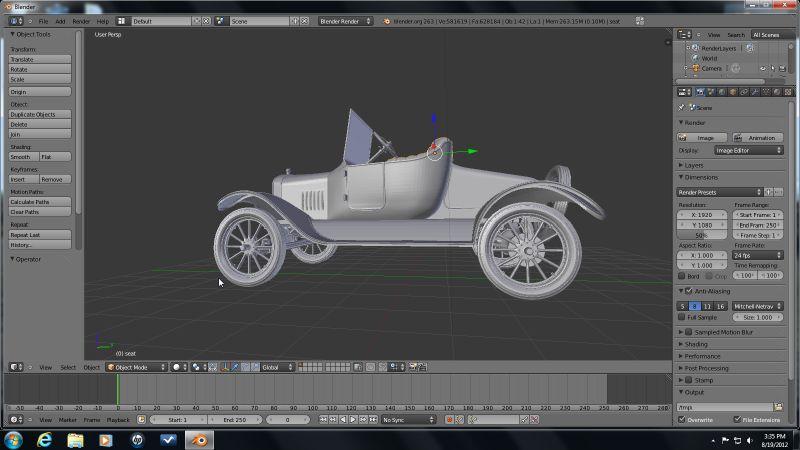The height and width of the screenshot is (450, 800).
Task: Open the Add menu
Action: (60, 21)
